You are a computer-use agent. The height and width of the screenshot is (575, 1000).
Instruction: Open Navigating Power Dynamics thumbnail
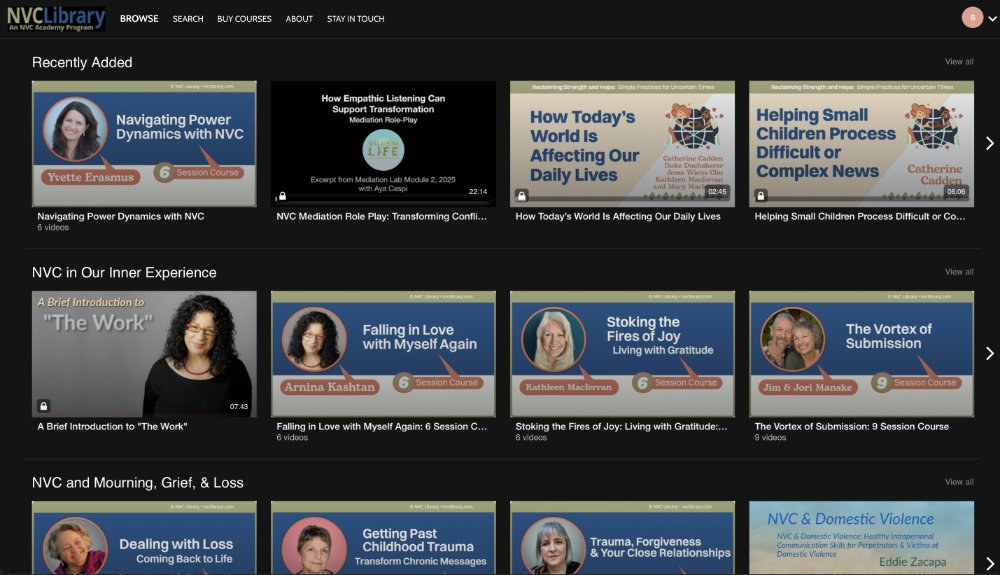coord(144,143)
